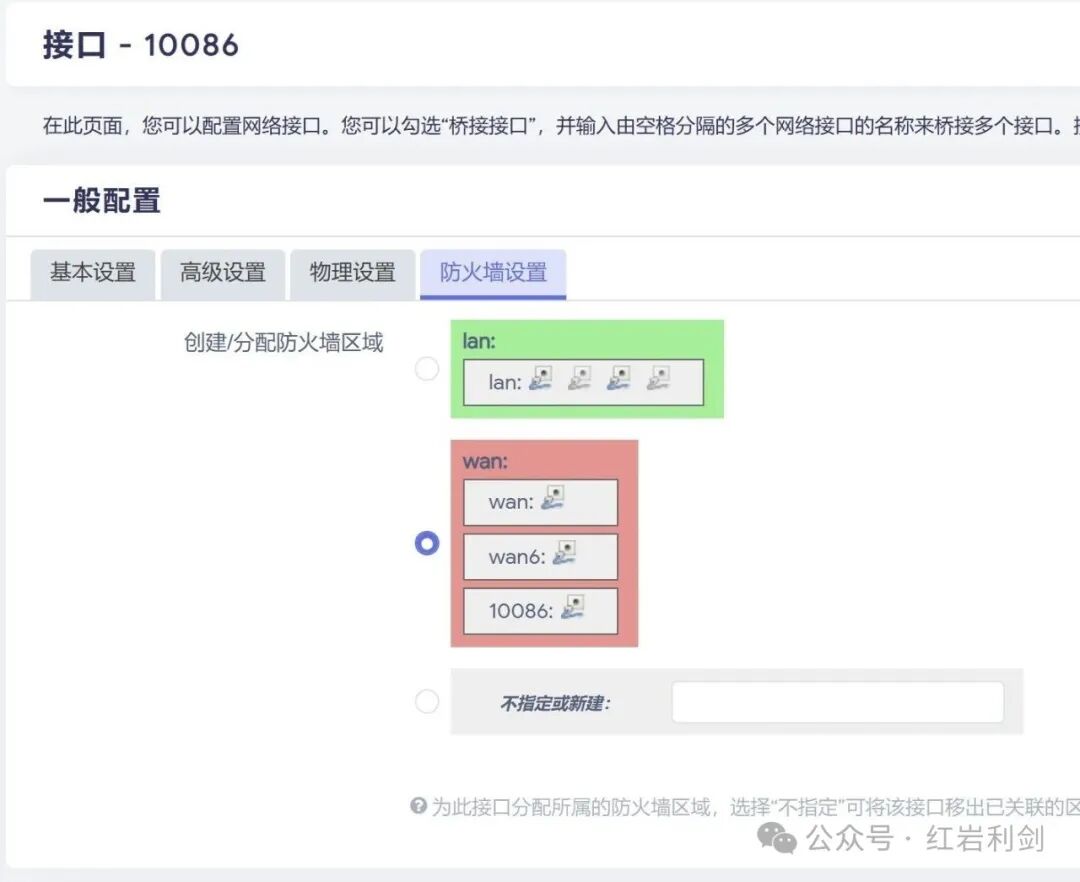
Task: Click the green lan zone box header
Action: [x=479, y=341]
